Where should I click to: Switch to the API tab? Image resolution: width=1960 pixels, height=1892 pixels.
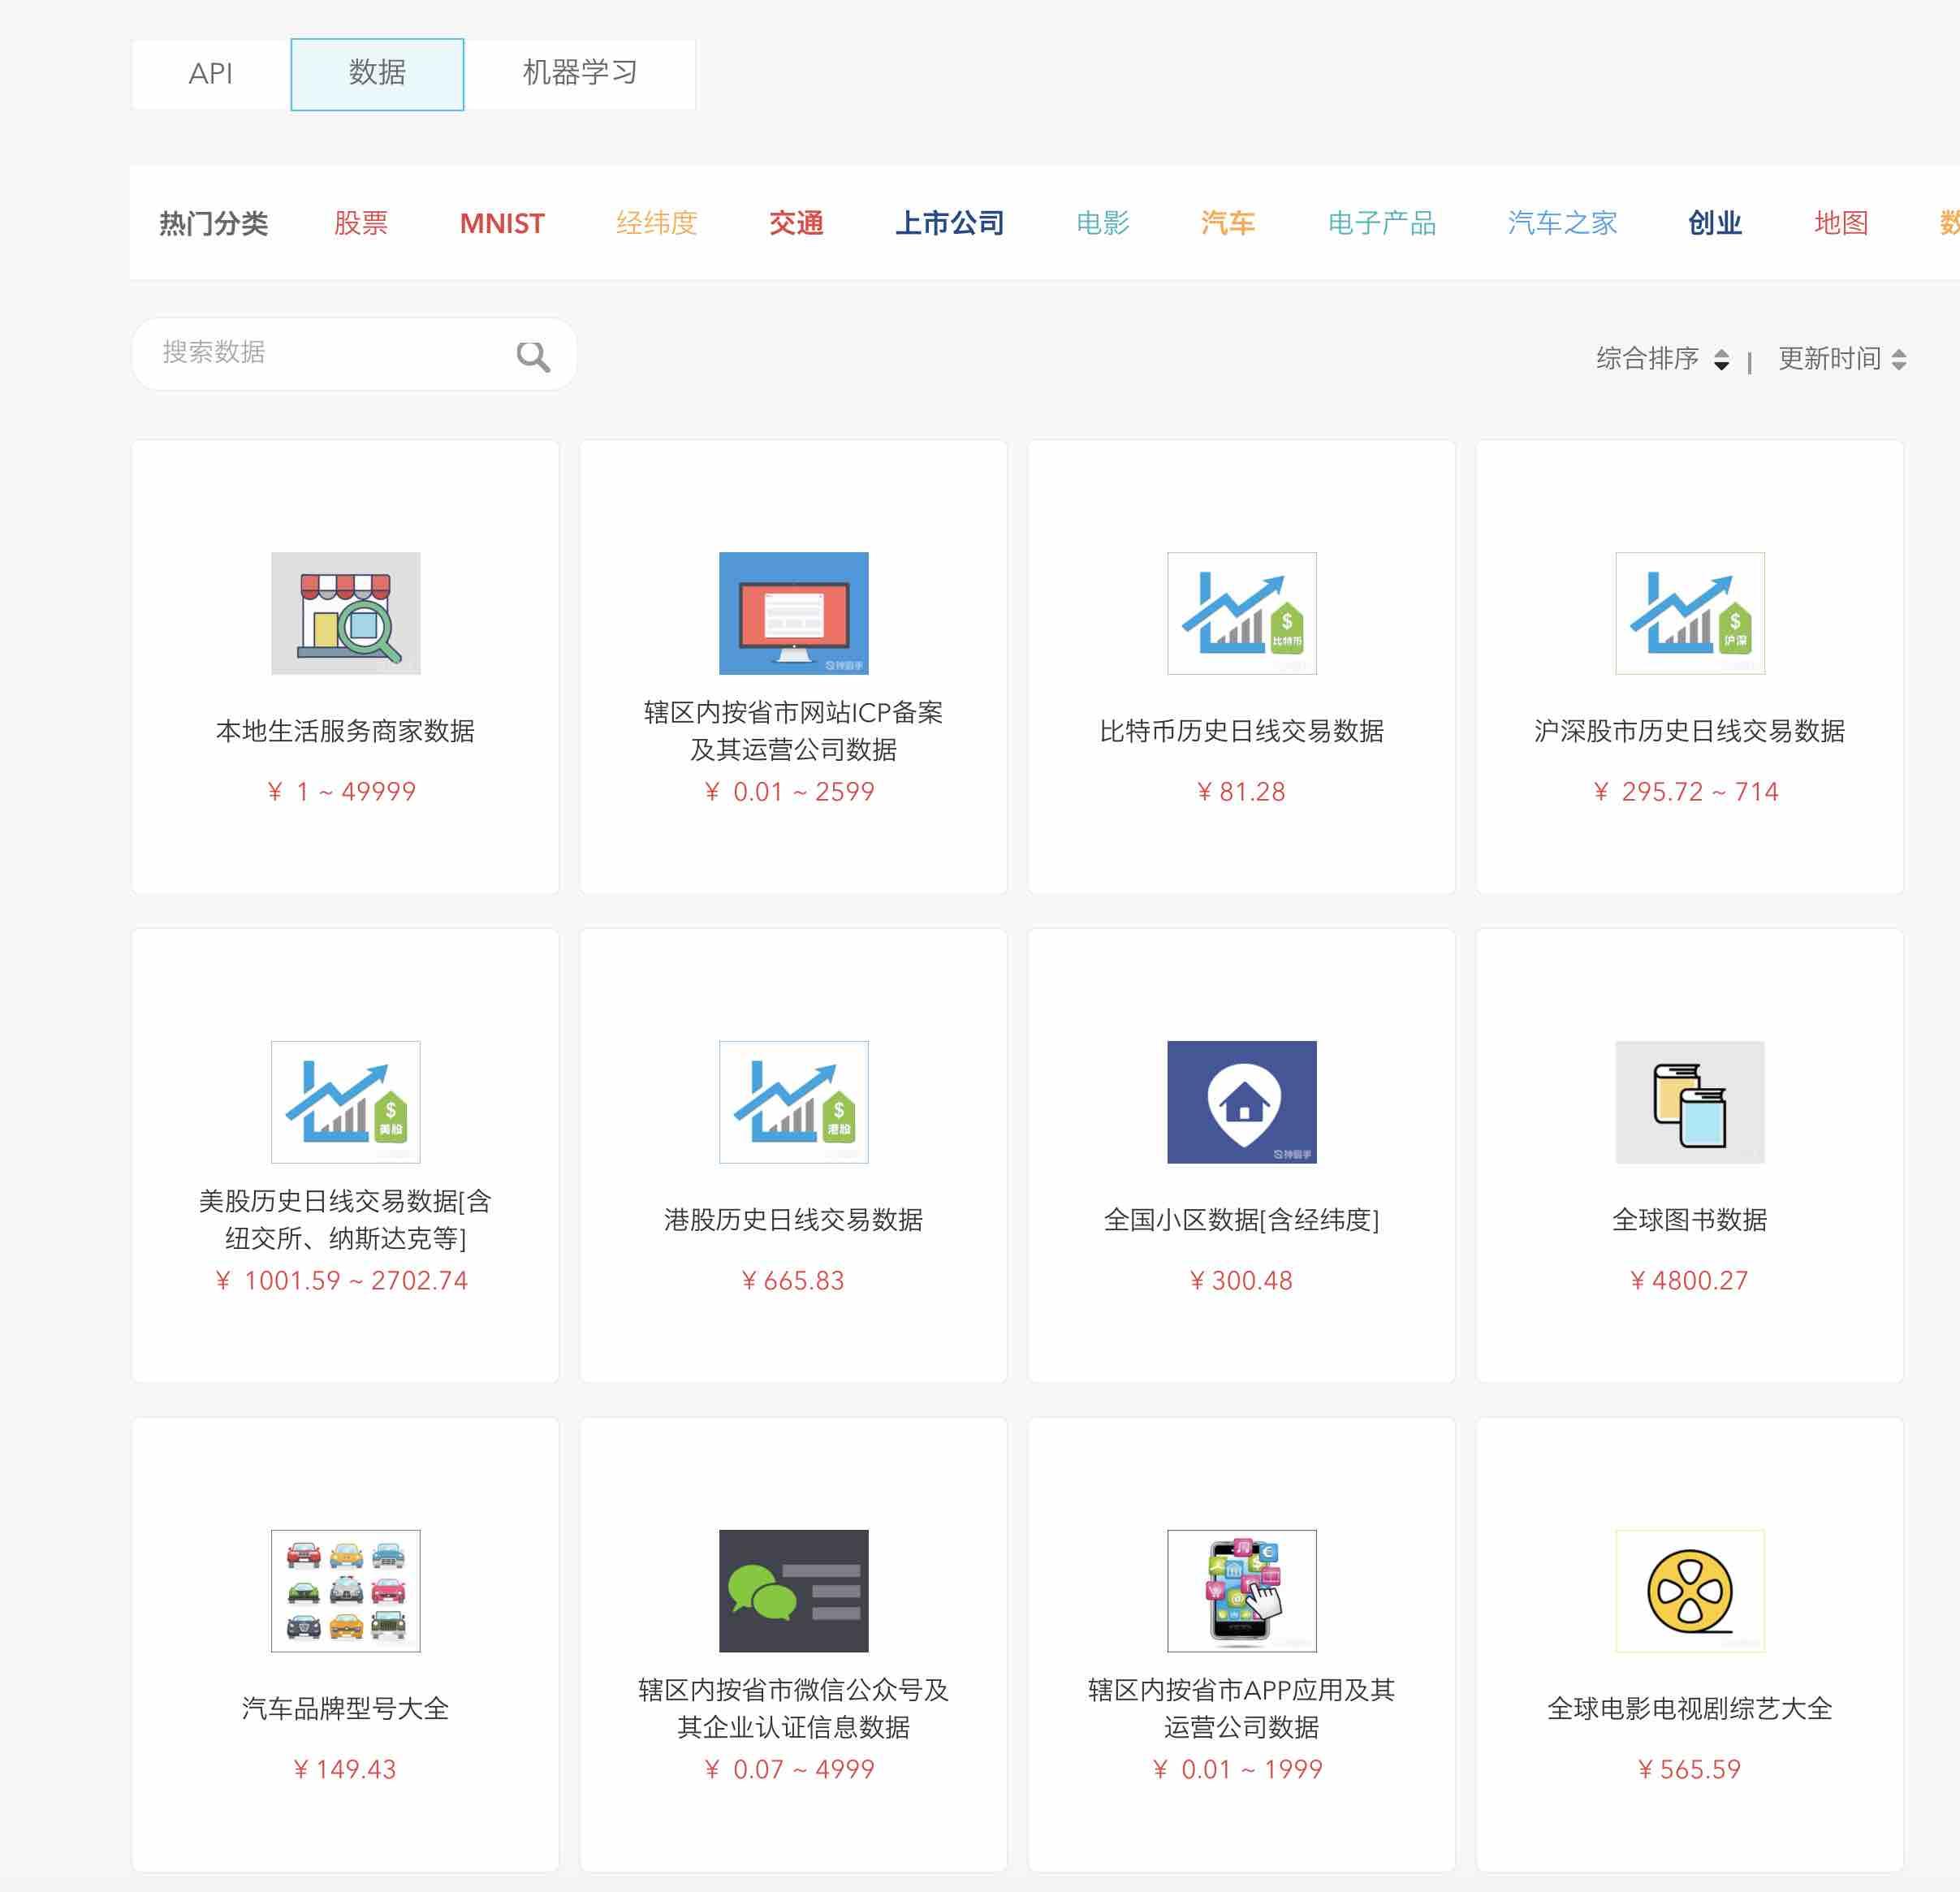tap(211, 74)
